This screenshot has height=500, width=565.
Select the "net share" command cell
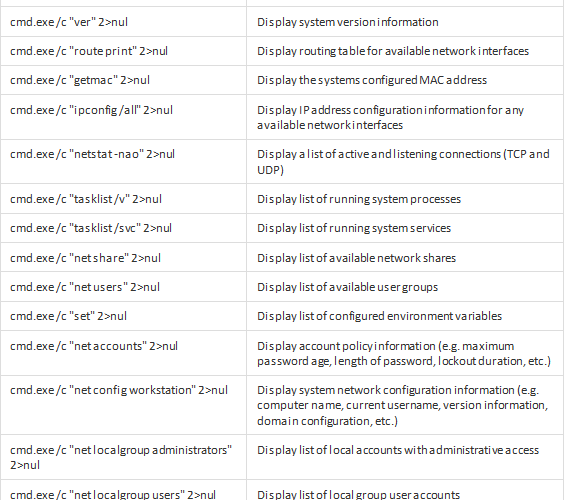pos(124,258)
